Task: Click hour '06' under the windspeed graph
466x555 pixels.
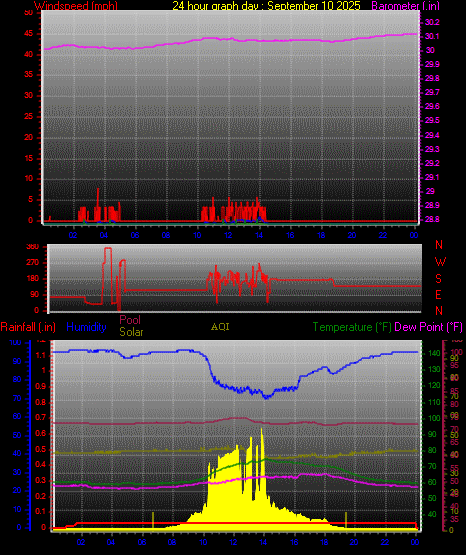Action: [135, 235]
